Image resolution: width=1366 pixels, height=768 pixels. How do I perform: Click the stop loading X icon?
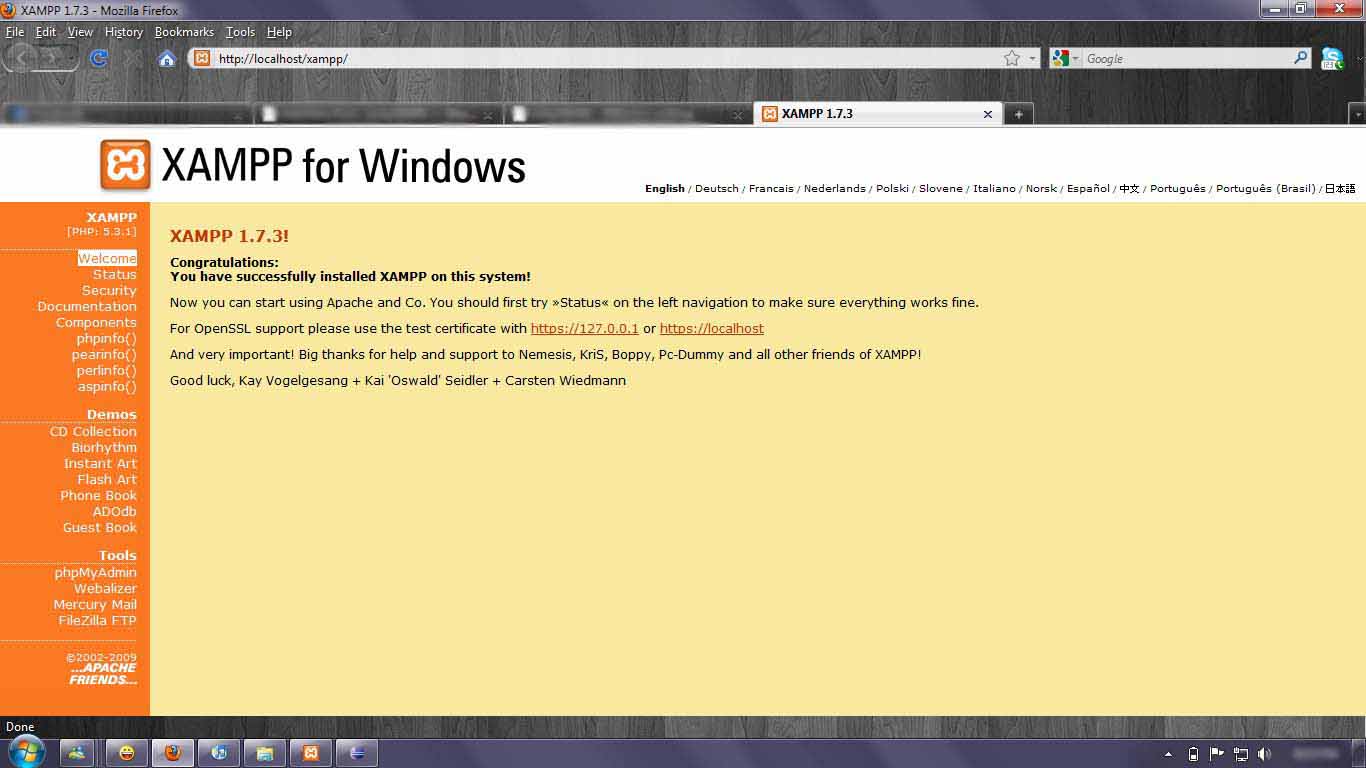click(132, 58)
